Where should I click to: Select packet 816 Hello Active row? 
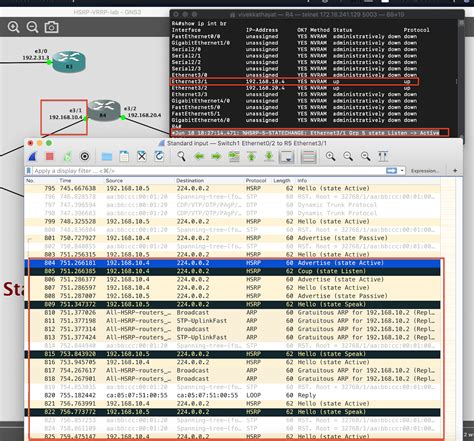coord(232,362)
